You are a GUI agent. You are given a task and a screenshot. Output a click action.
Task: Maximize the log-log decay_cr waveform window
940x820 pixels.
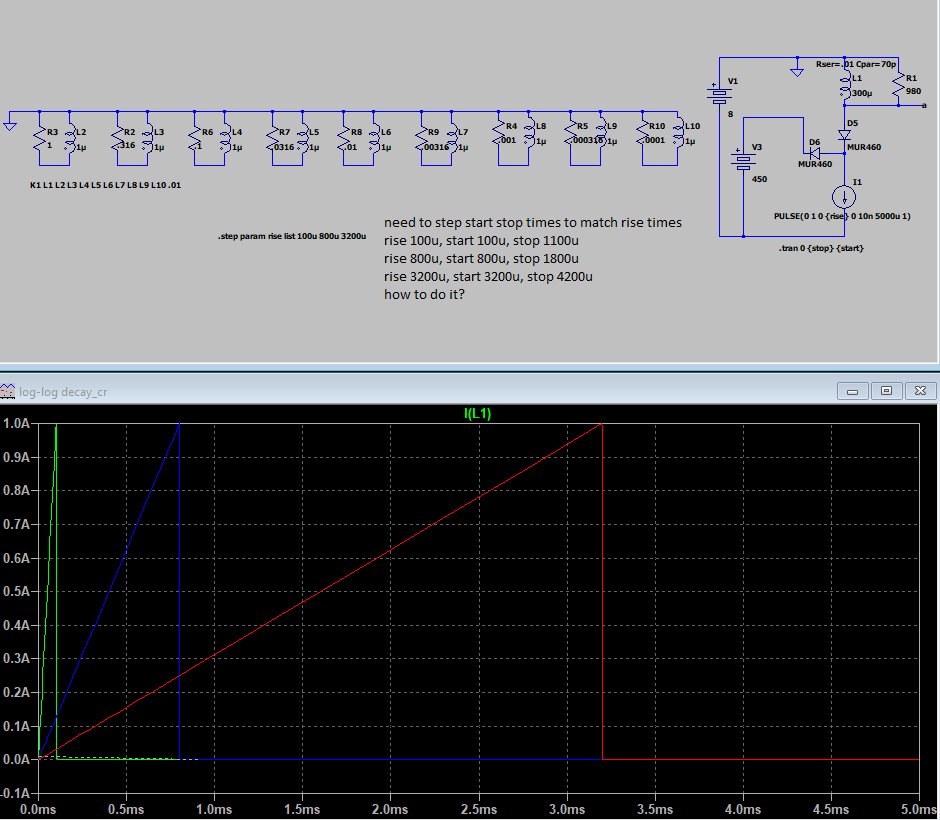(886, 391)
